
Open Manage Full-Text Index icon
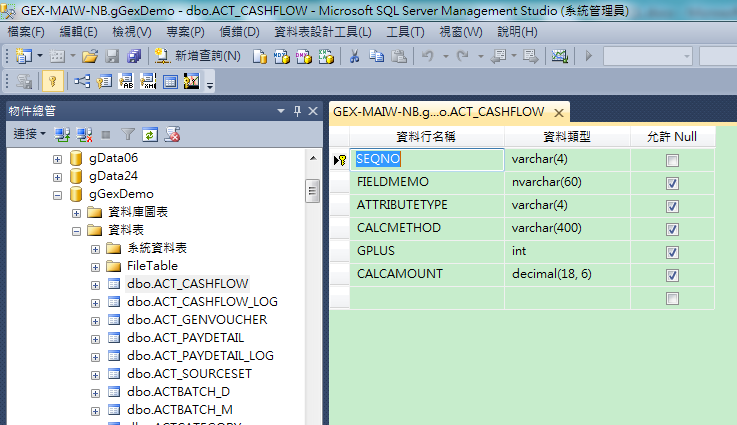(126, 81)
